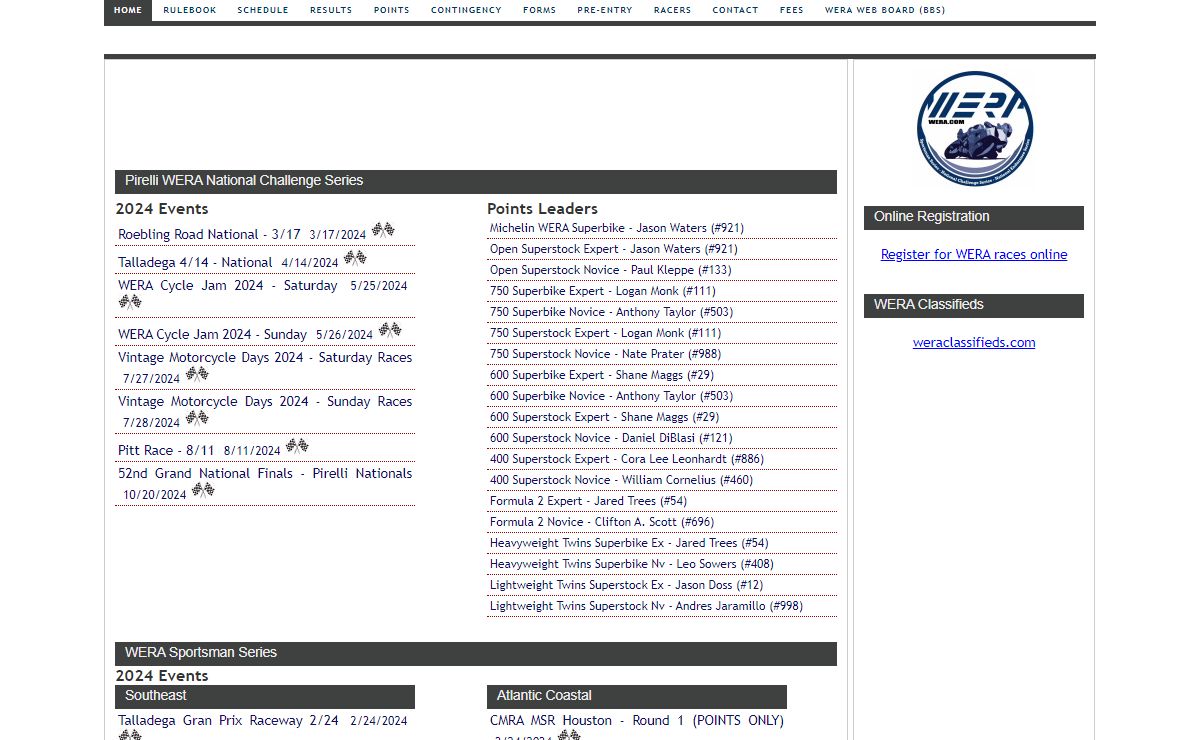This screenshot has width=1200, height=740.
Task: Click flags icon beside 10/20/2024 date
Action: (203, 490)
